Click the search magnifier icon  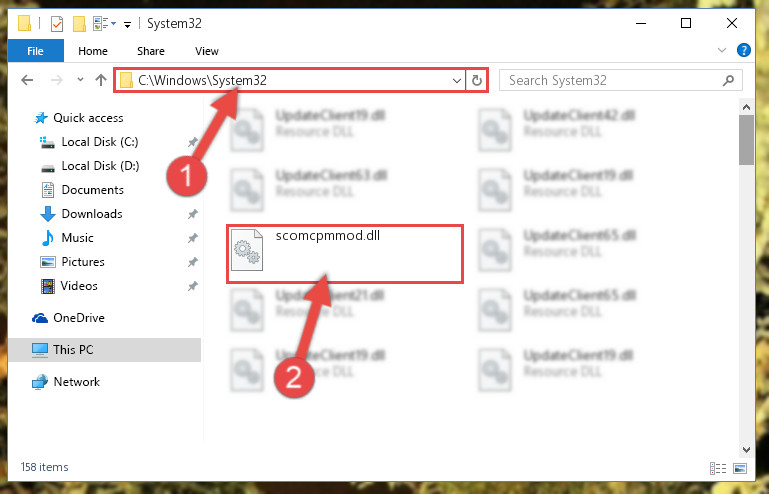click(729, 80)
